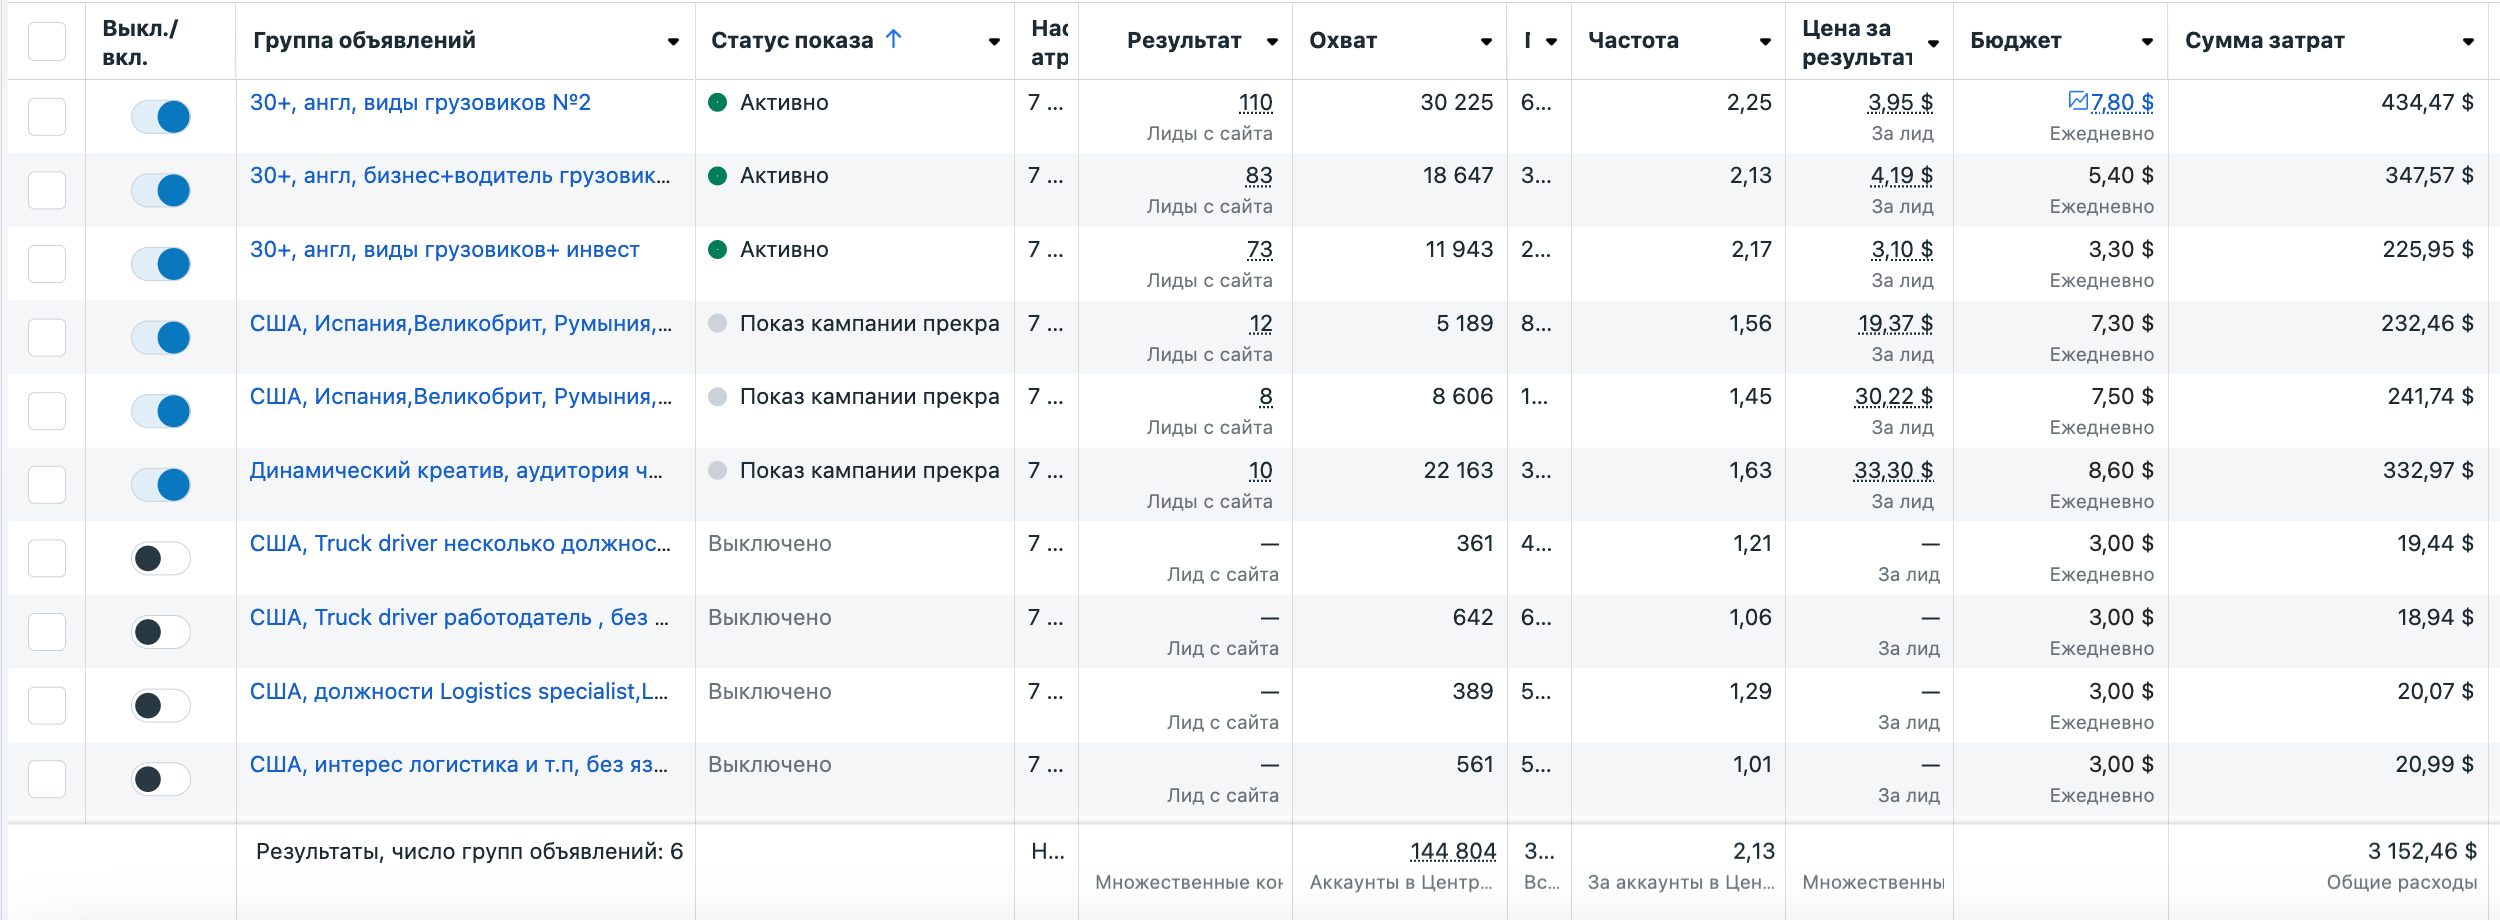This screenshot has width=2500, height=920.
Task: Enable the США, Truck driver несколько должностей ad set
Action: [x=161, y=558]
